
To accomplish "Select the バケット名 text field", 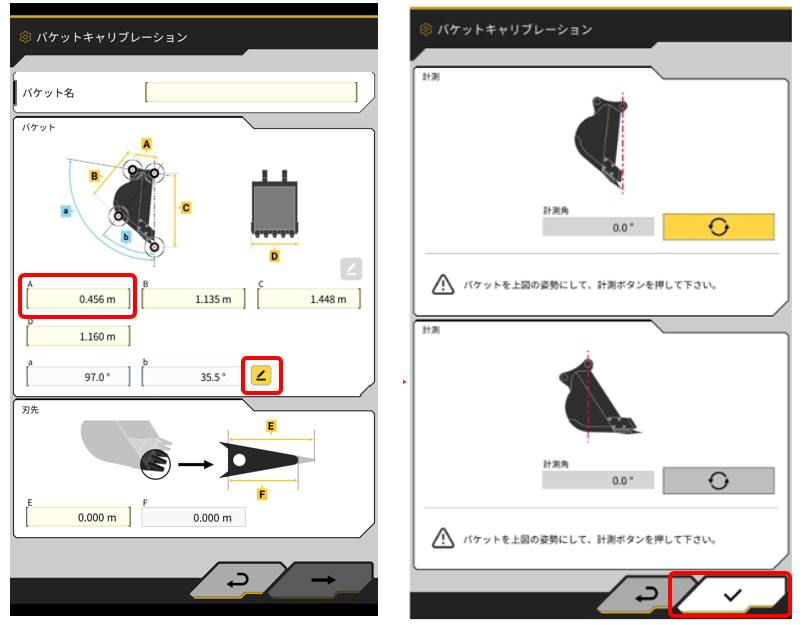I will point(251,92).
